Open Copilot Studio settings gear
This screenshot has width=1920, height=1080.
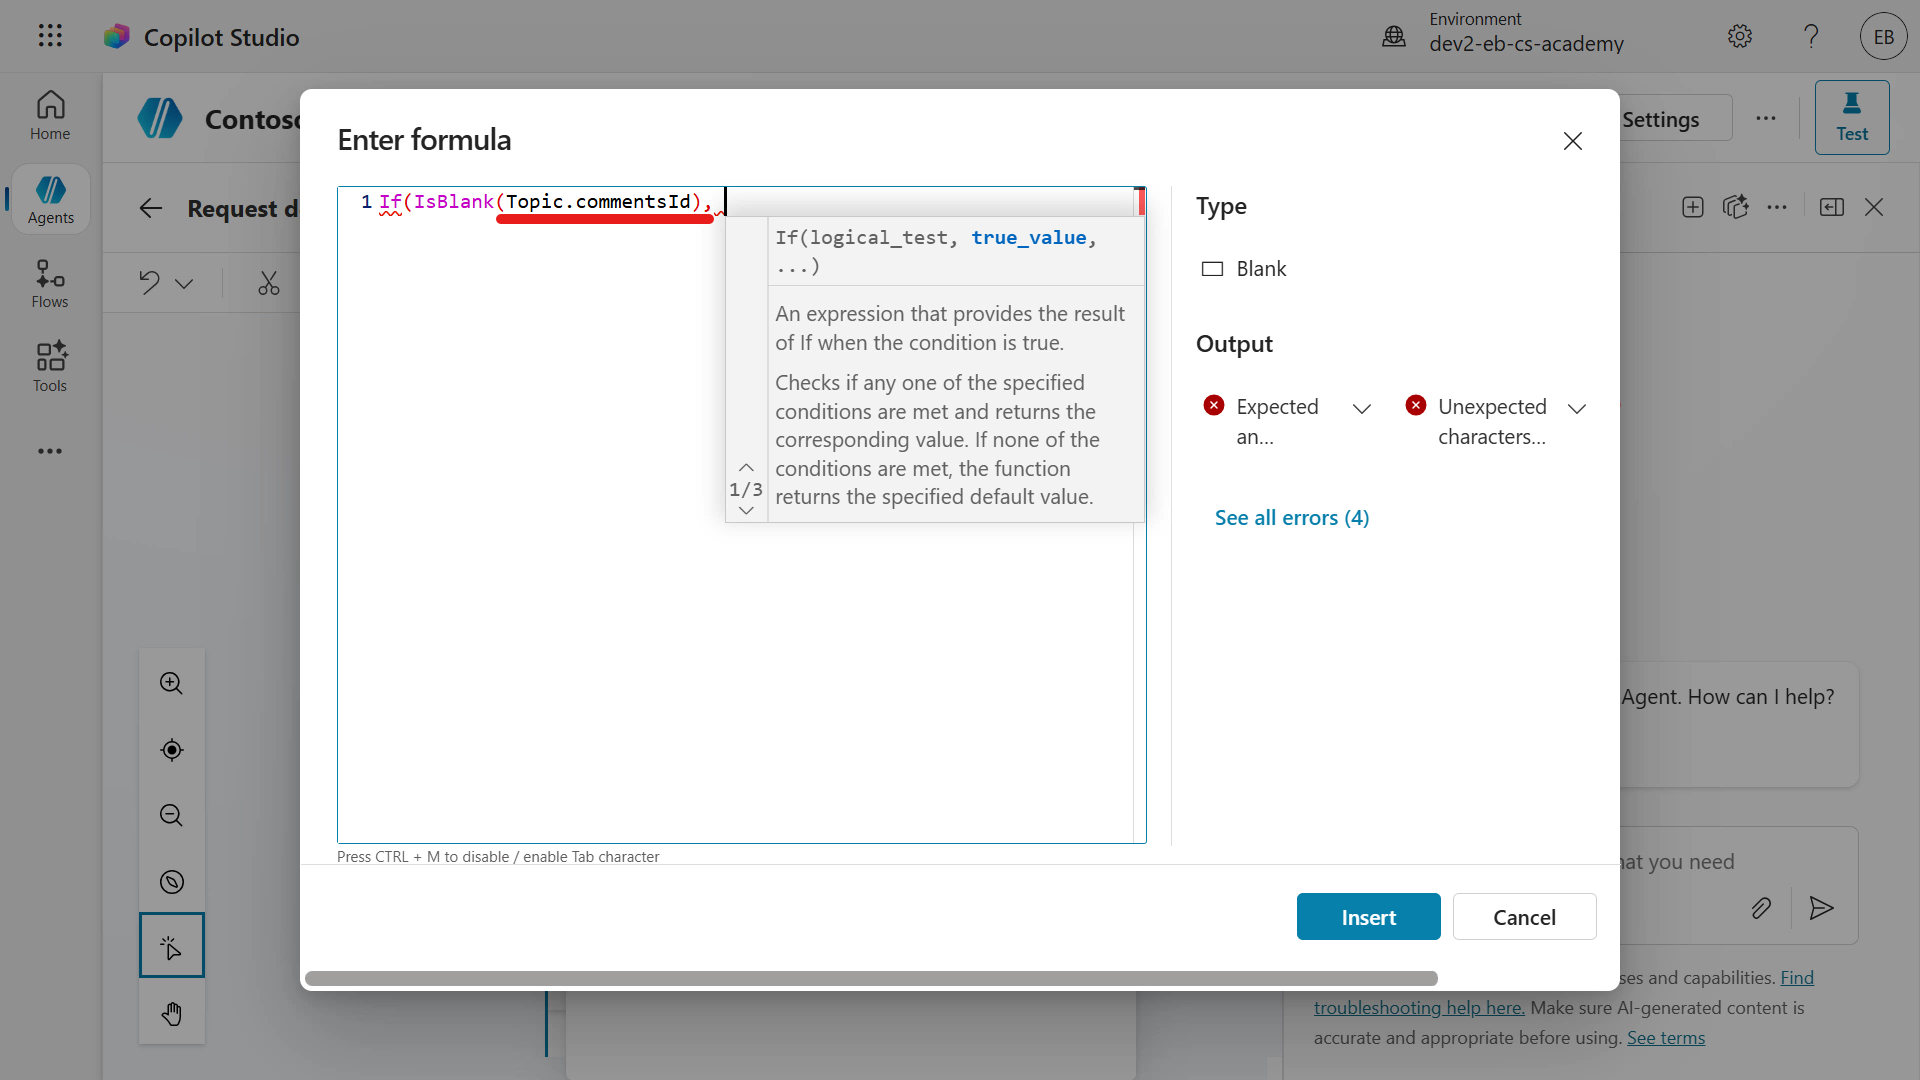click(x=1740, y=36)
